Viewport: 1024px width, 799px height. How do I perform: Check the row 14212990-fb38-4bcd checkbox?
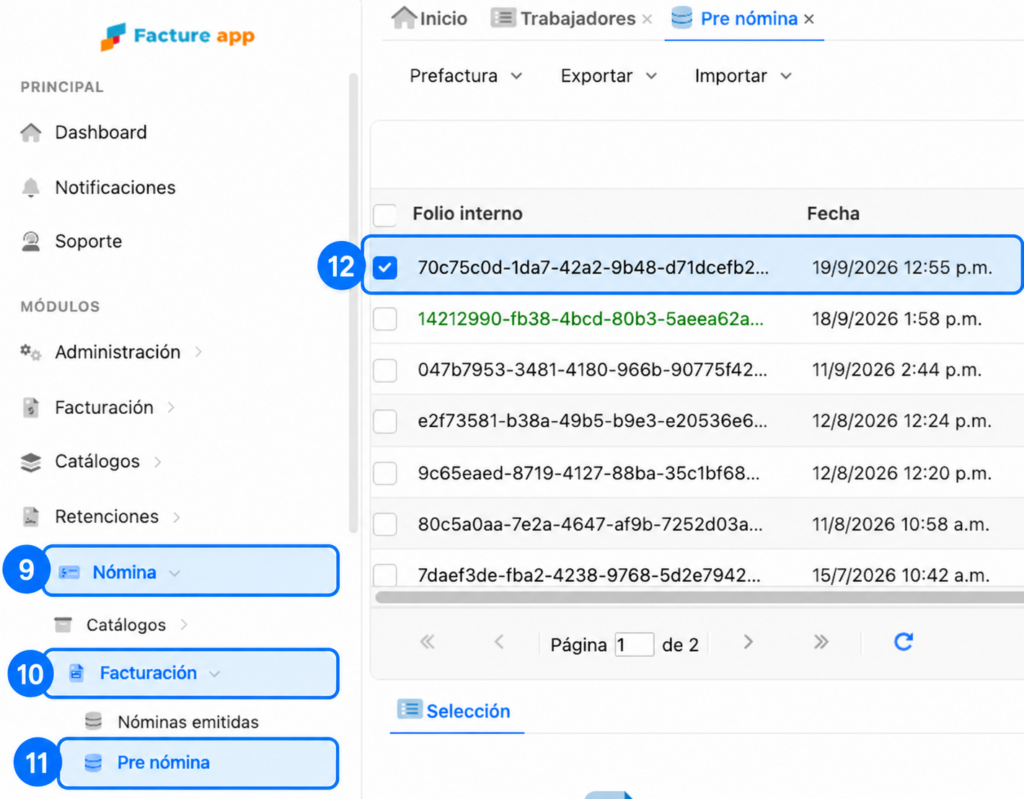pyautogui.click(x=385, y=319)
